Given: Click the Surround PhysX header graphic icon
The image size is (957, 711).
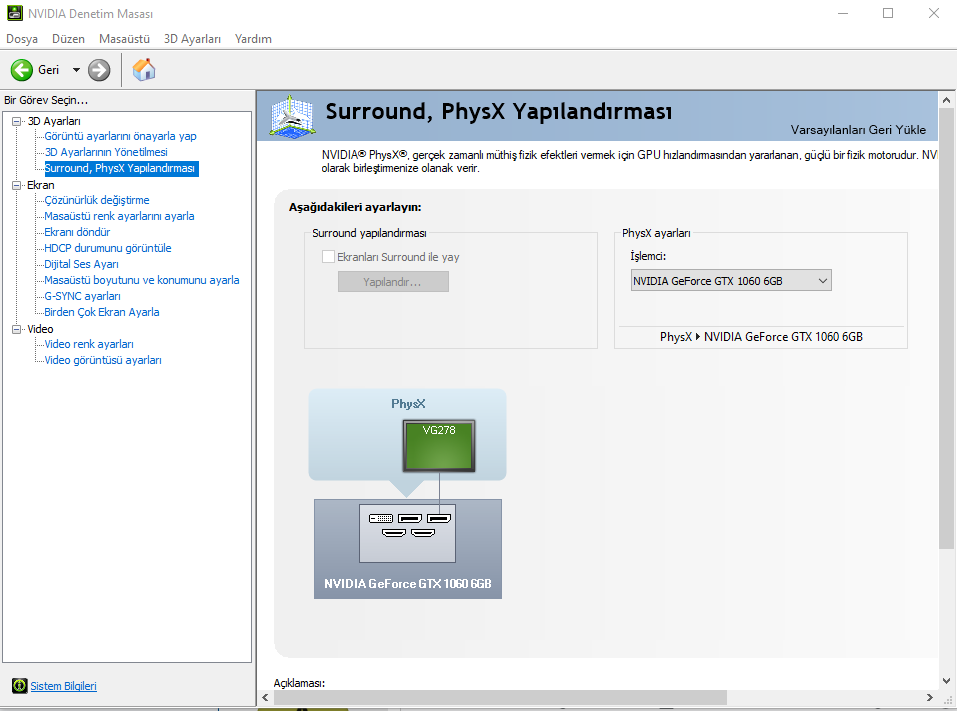Looking at the screenshot, I should 292,116.
